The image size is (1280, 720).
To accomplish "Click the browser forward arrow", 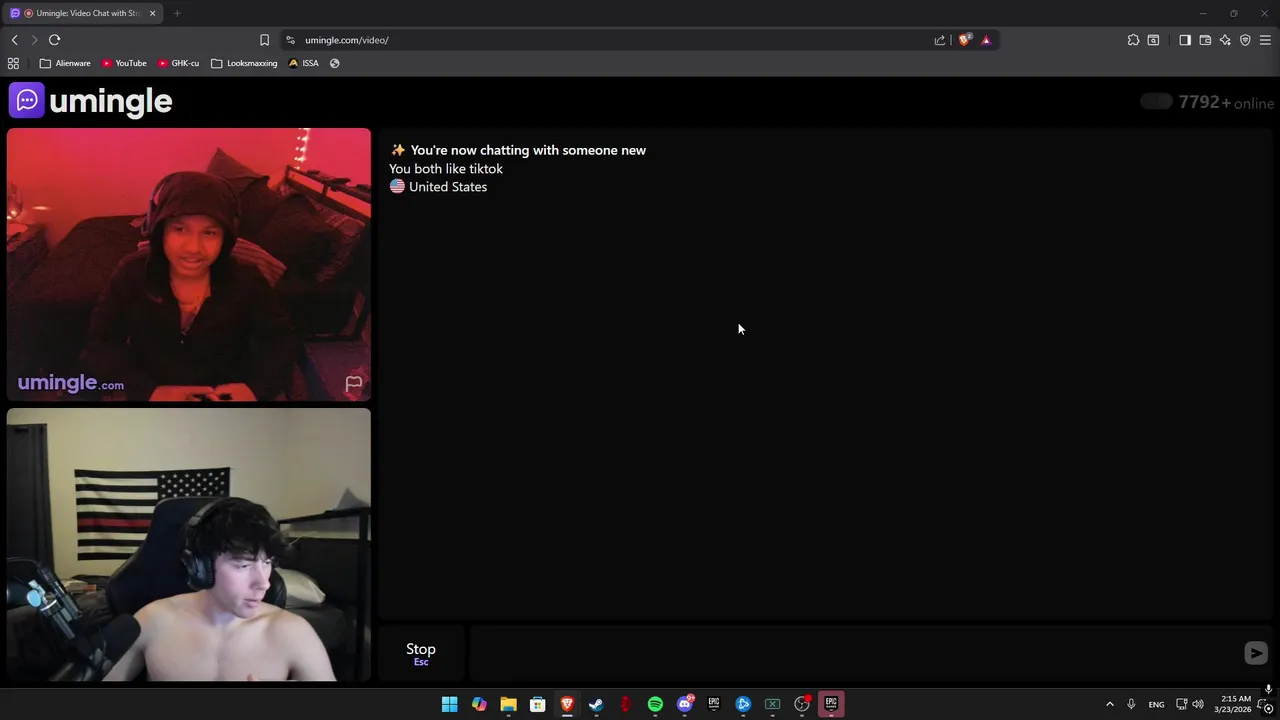I will coord(34,40).
